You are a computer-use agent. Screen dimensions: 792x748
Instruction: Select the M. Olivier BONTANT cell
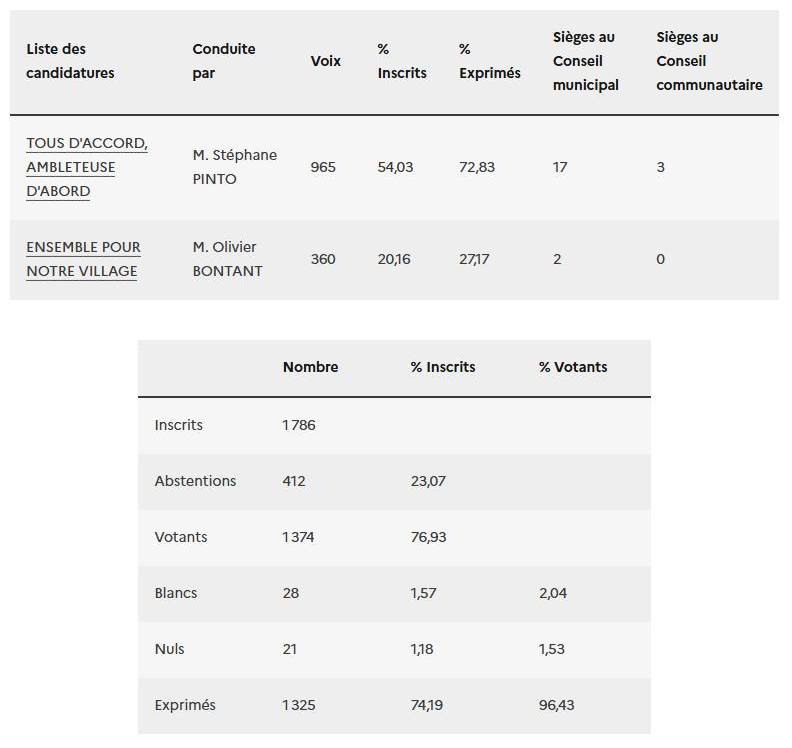(227, 259)
